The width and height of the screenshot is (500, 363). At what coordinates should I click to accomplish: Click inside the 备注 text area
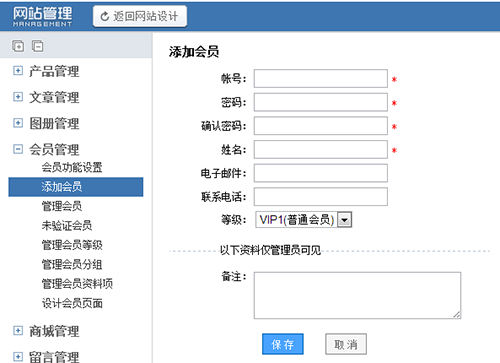(x=357, y=295)
